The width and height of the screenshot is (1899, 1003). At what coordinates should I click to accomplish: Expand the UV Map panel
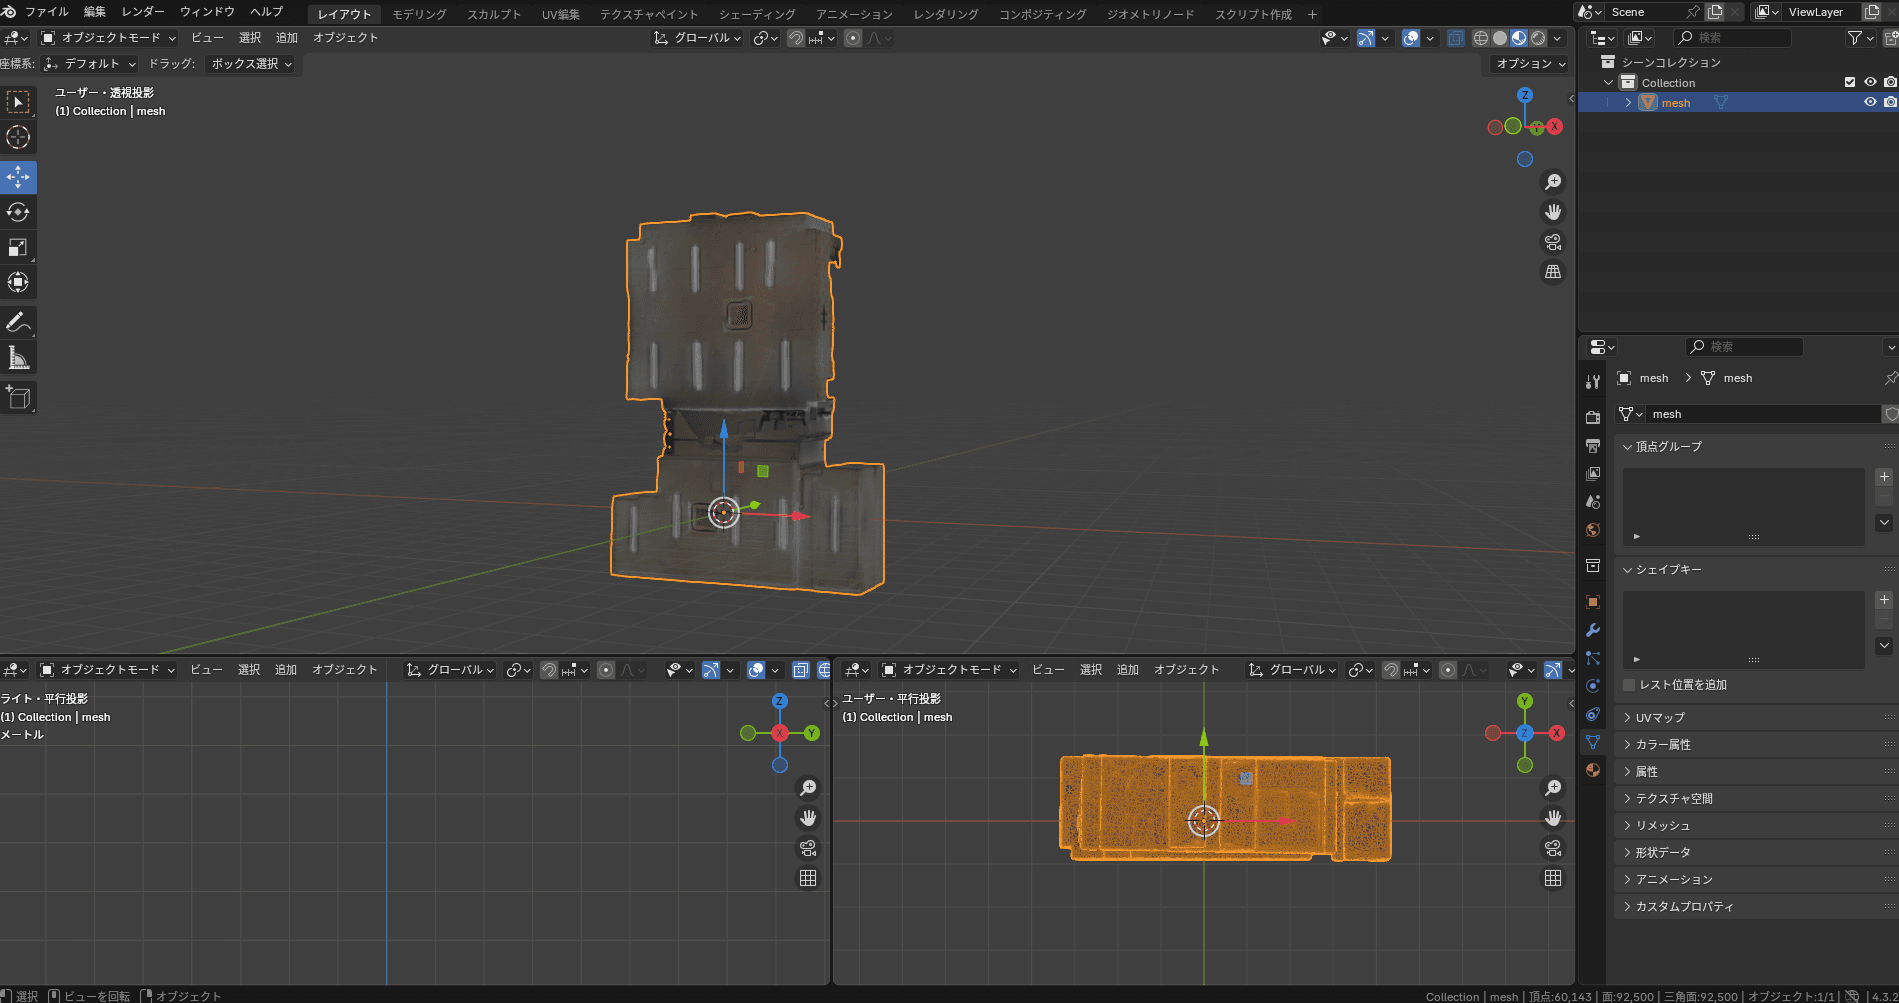click(1660, 717)
